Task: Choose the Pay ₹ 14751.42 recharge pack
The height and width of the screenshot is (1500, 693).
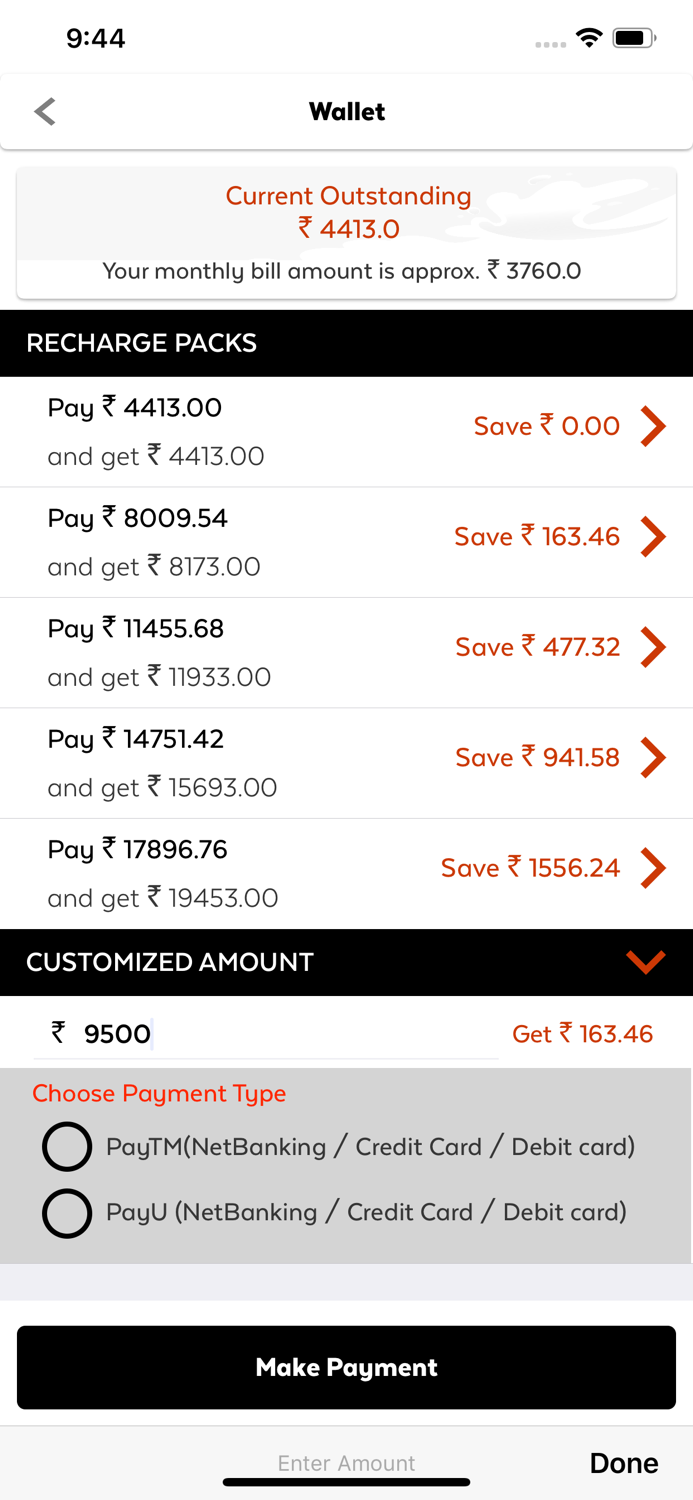Action: coord(200,763)
